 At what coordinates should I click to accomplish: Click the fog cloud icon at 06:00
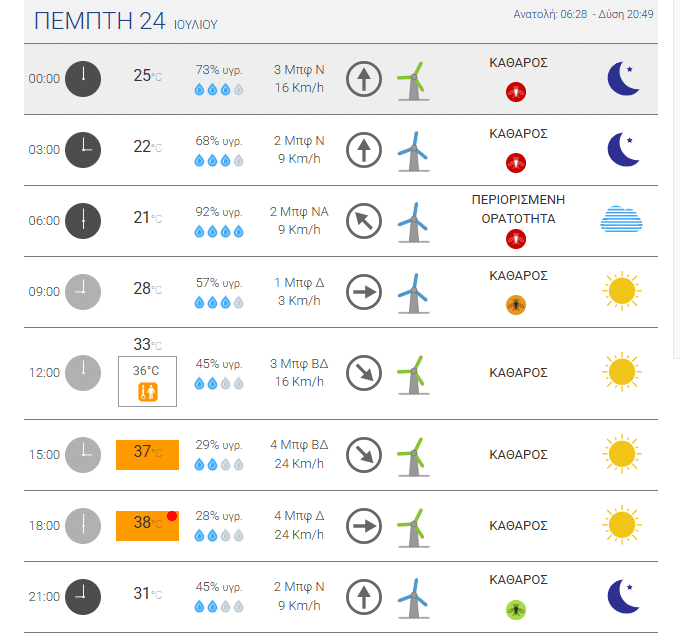tap(621, 219)
